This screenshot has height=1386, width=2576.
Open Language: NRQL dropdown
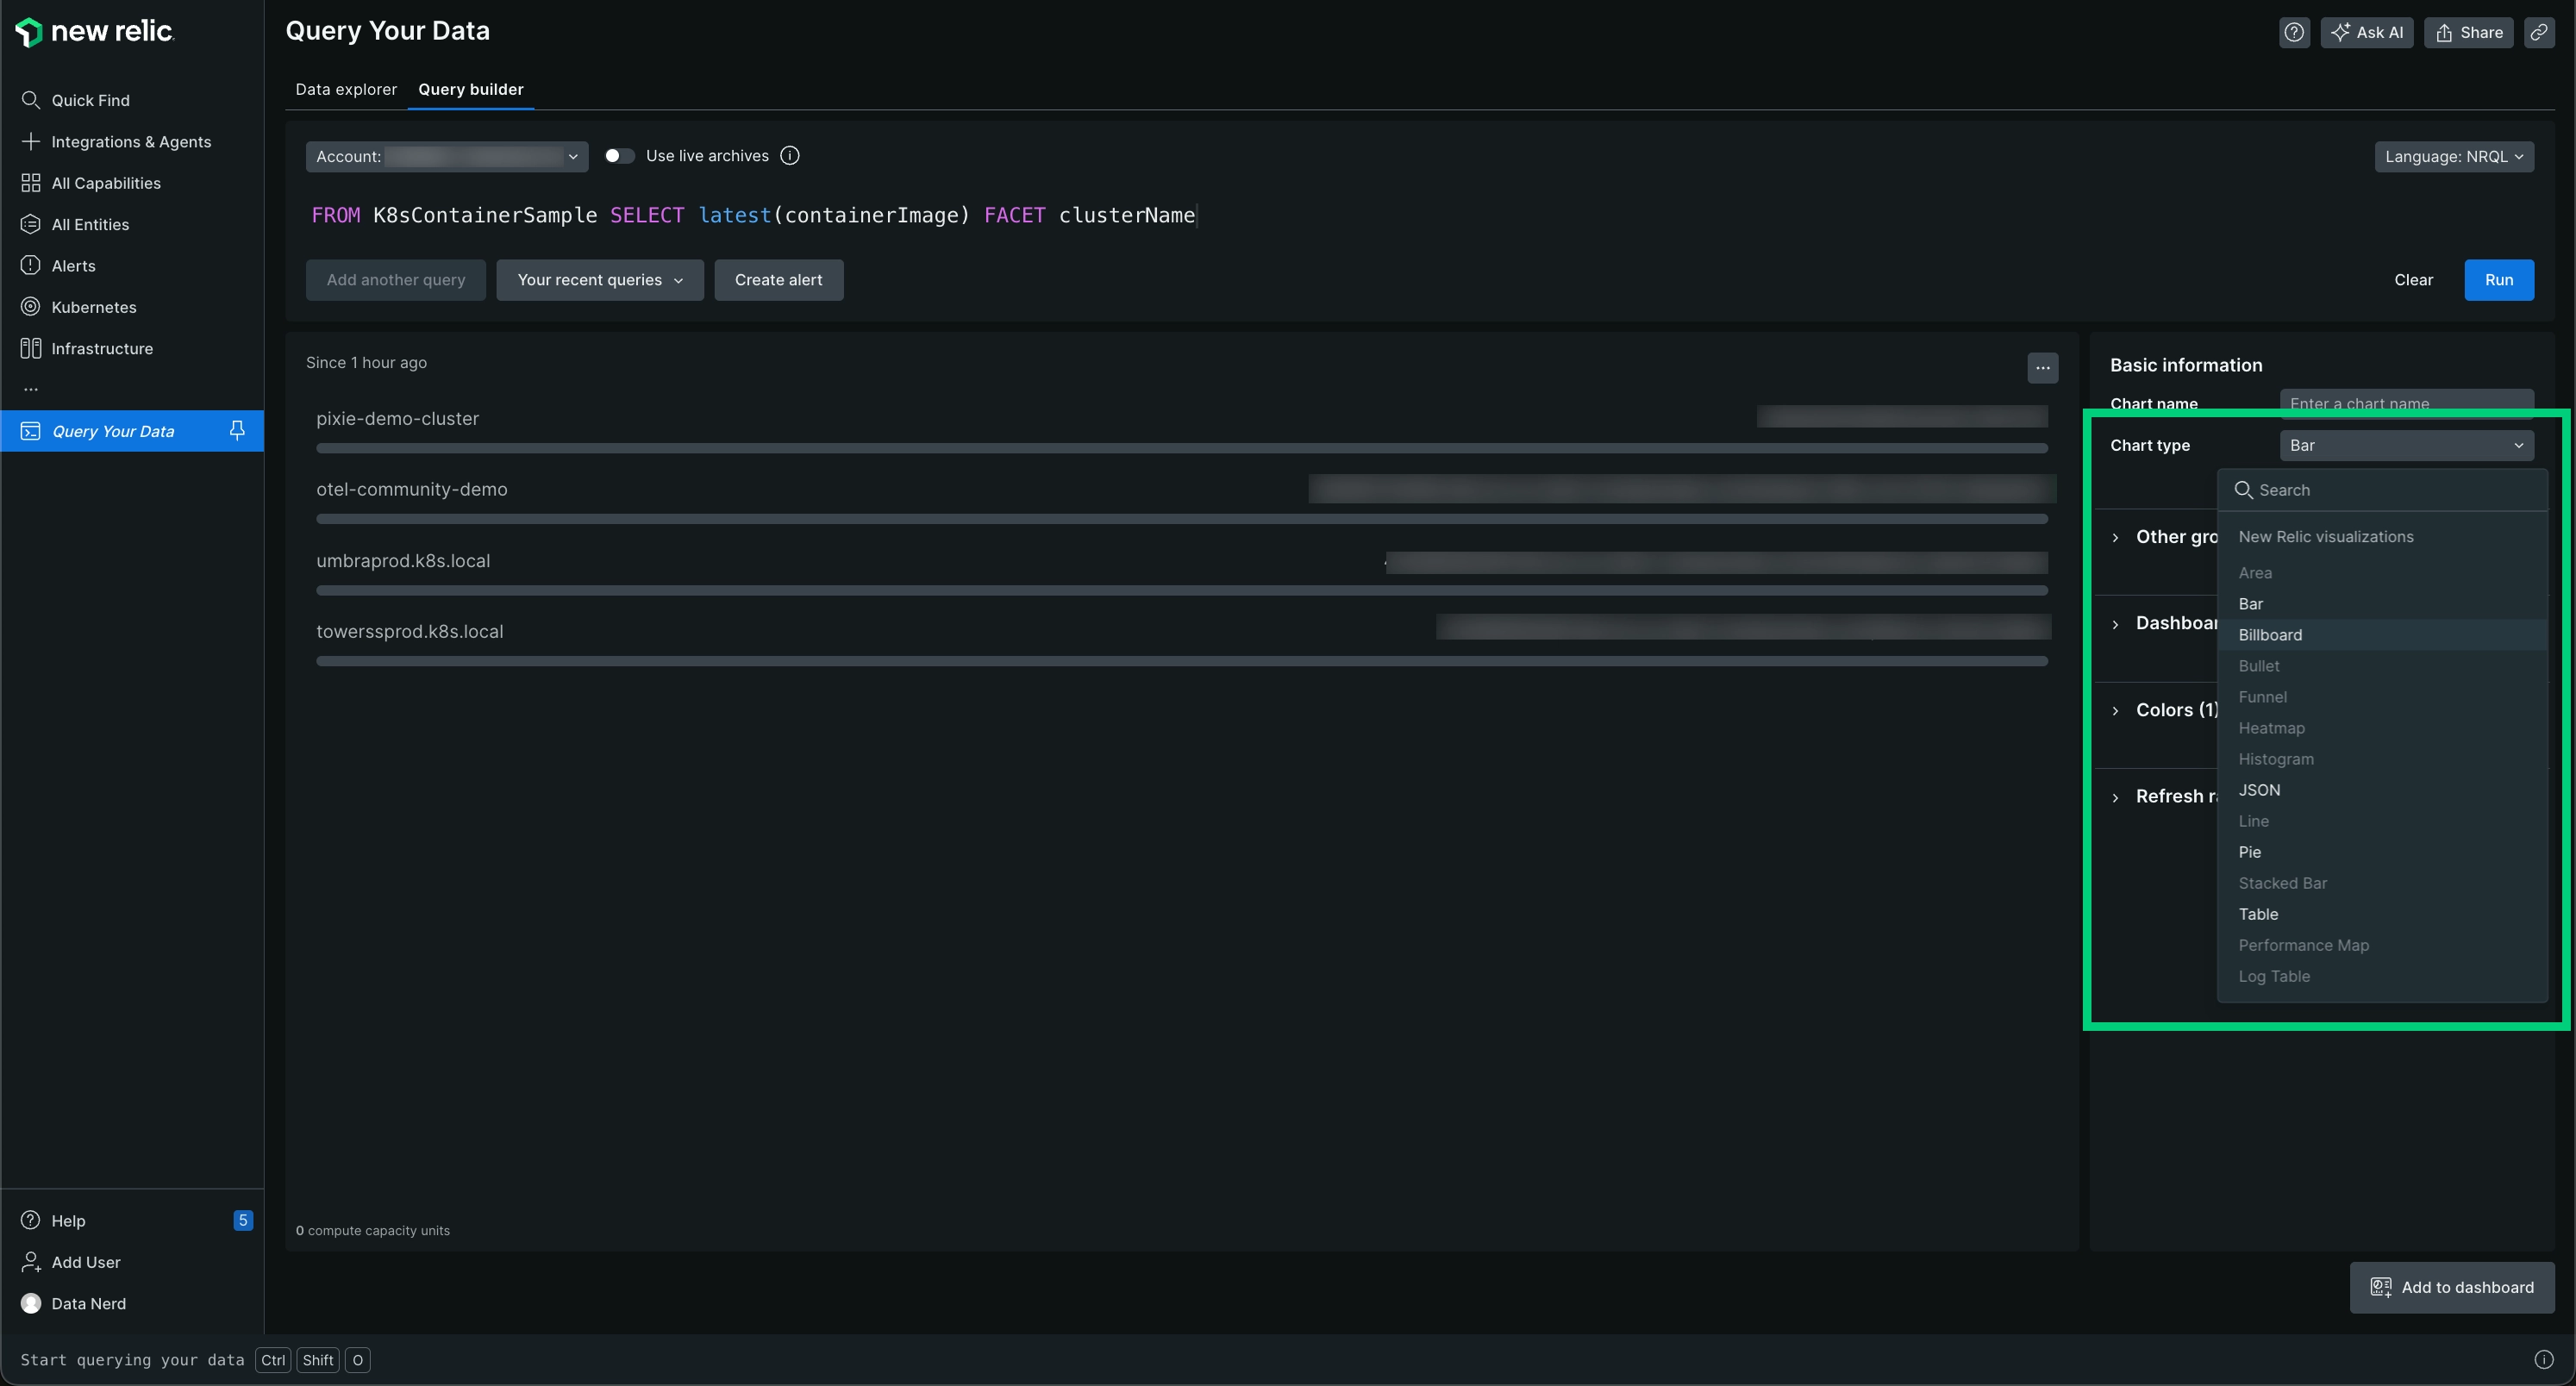click(x=2454, y=156)
